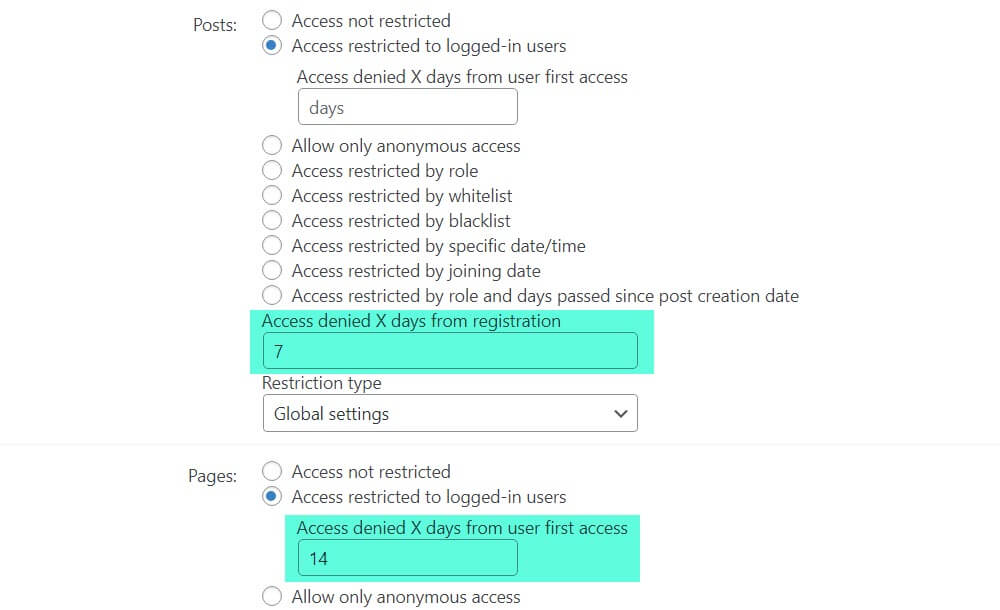Click 'Access denied X days from registration' label
Screen dimensions: 1000x610
click(x=411, y=321)
